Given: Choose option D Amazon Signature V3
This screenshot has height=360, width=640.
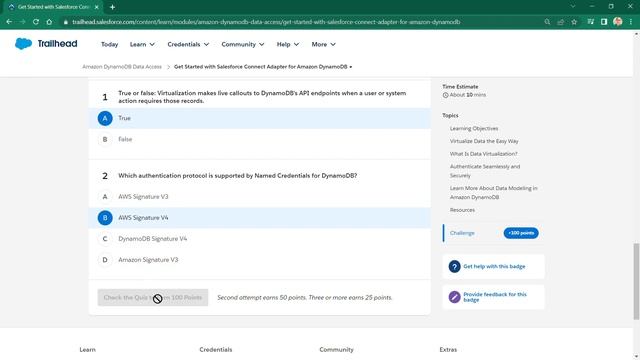Looking at the screenshot, I should pyautogui.click(x=260, y=260).
